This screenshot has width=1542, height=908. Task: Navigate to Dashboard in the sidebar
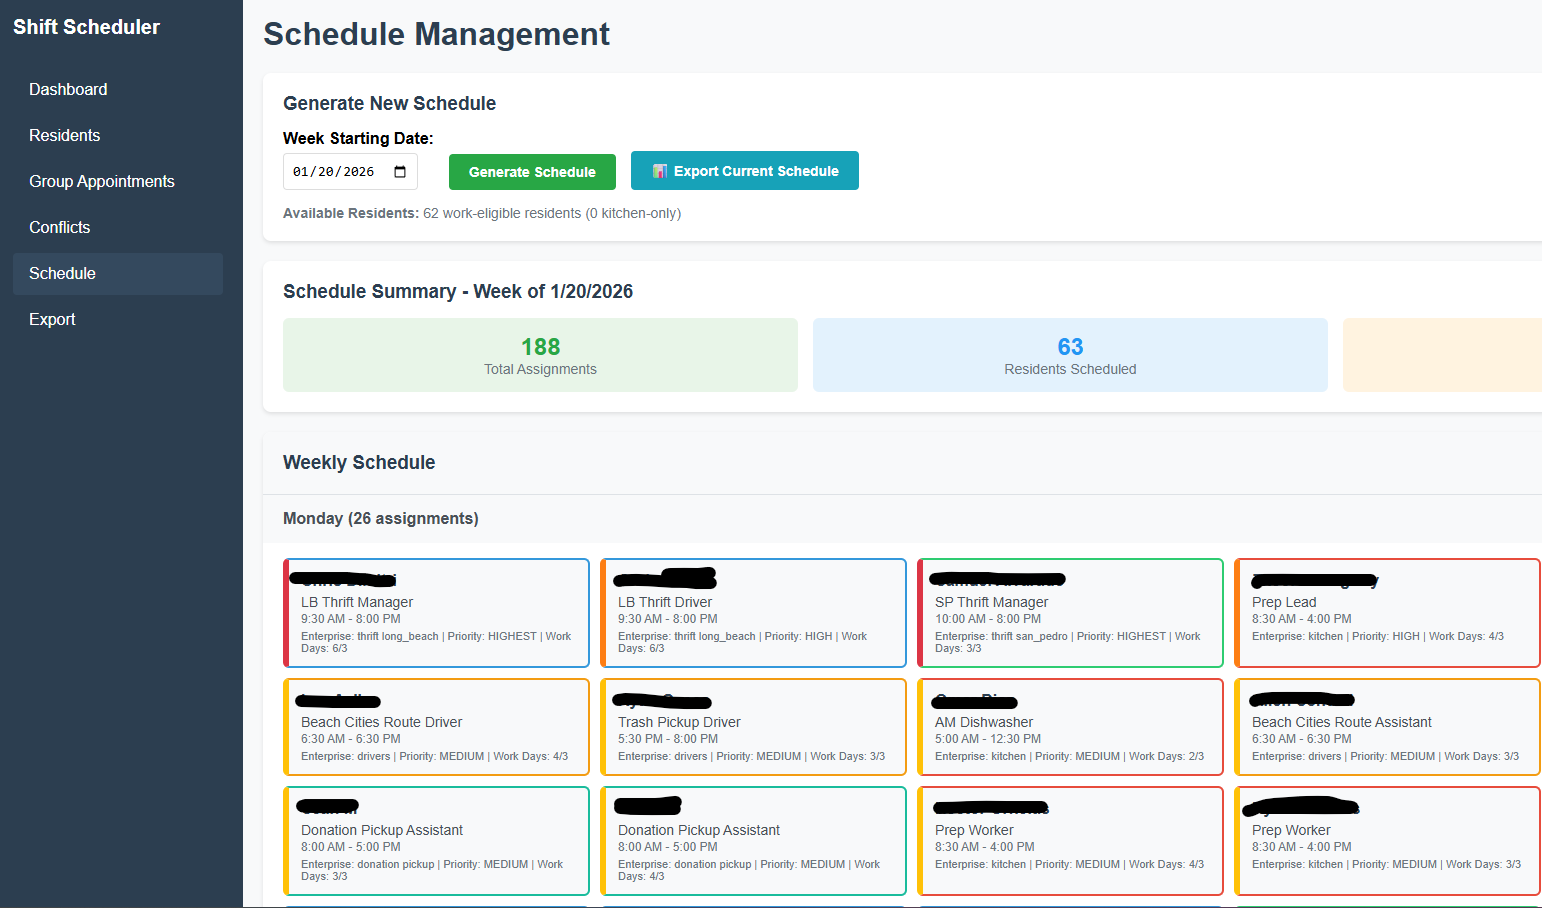click(x=68, y=89)
